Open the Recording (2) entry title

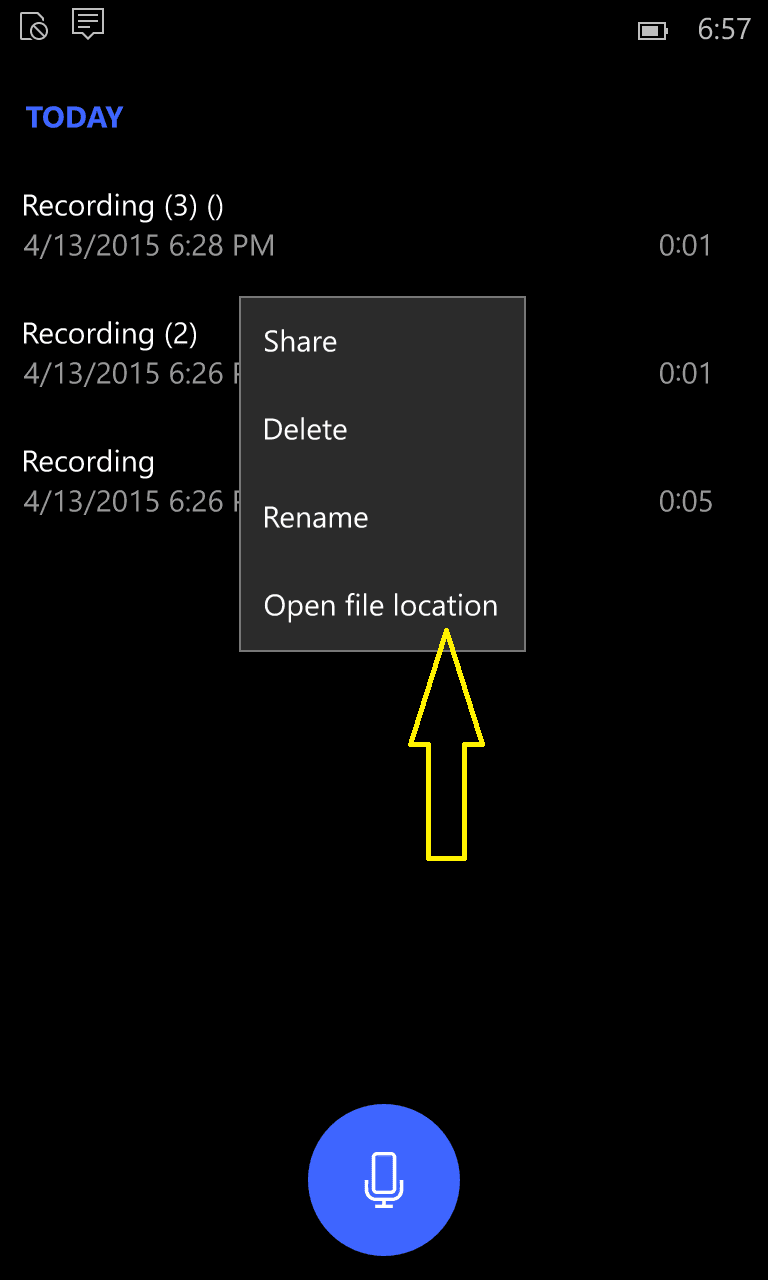[110, 334]
